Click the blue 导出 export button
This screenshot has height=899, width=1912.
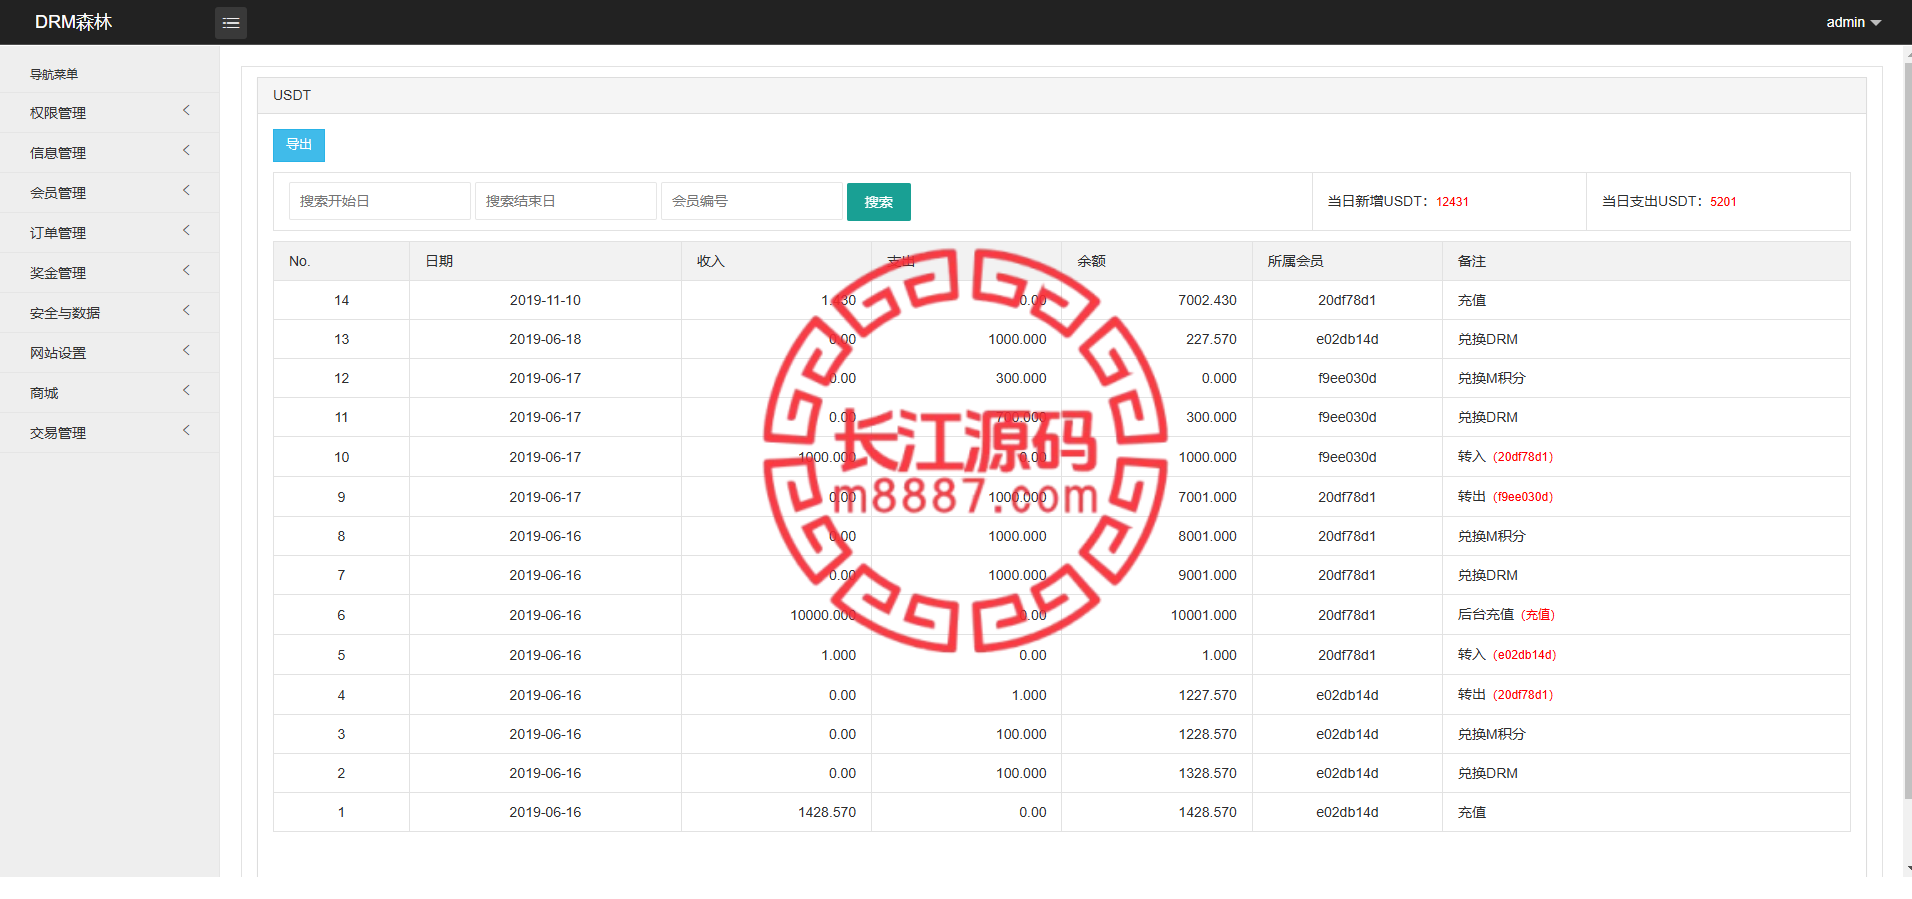[299, 145]
